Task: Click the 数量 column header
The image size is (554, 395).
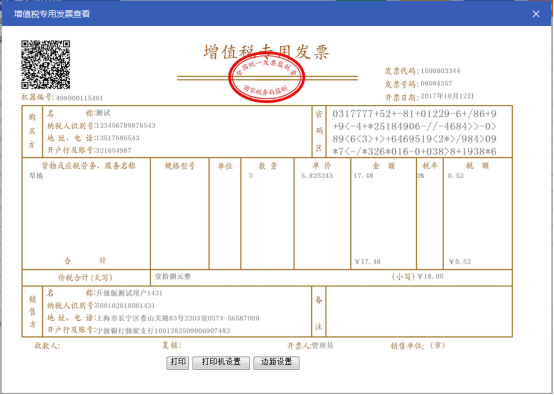Action: [267, 166]
